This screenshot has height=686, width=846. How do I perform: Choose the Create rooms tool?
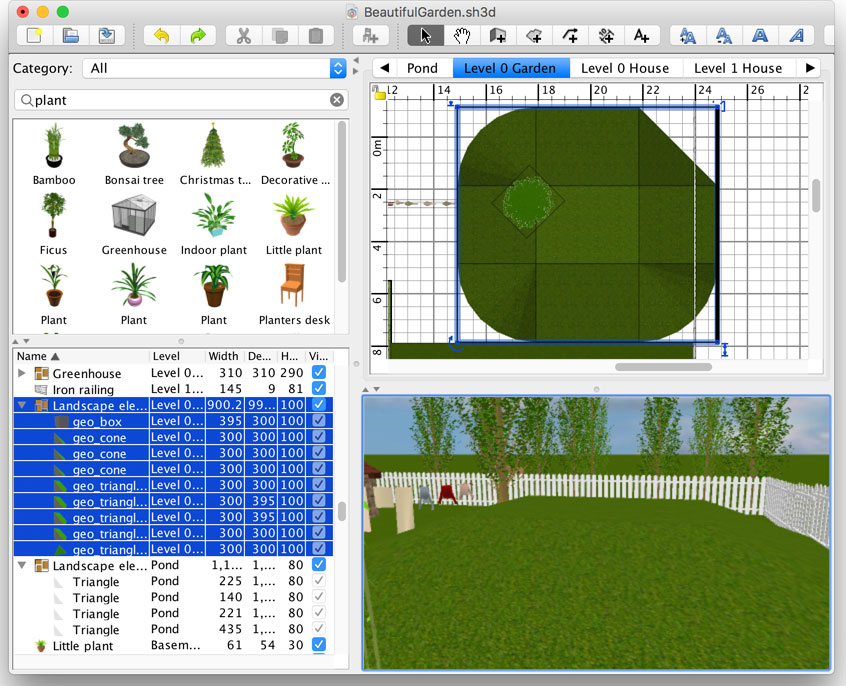click(534, 36)
